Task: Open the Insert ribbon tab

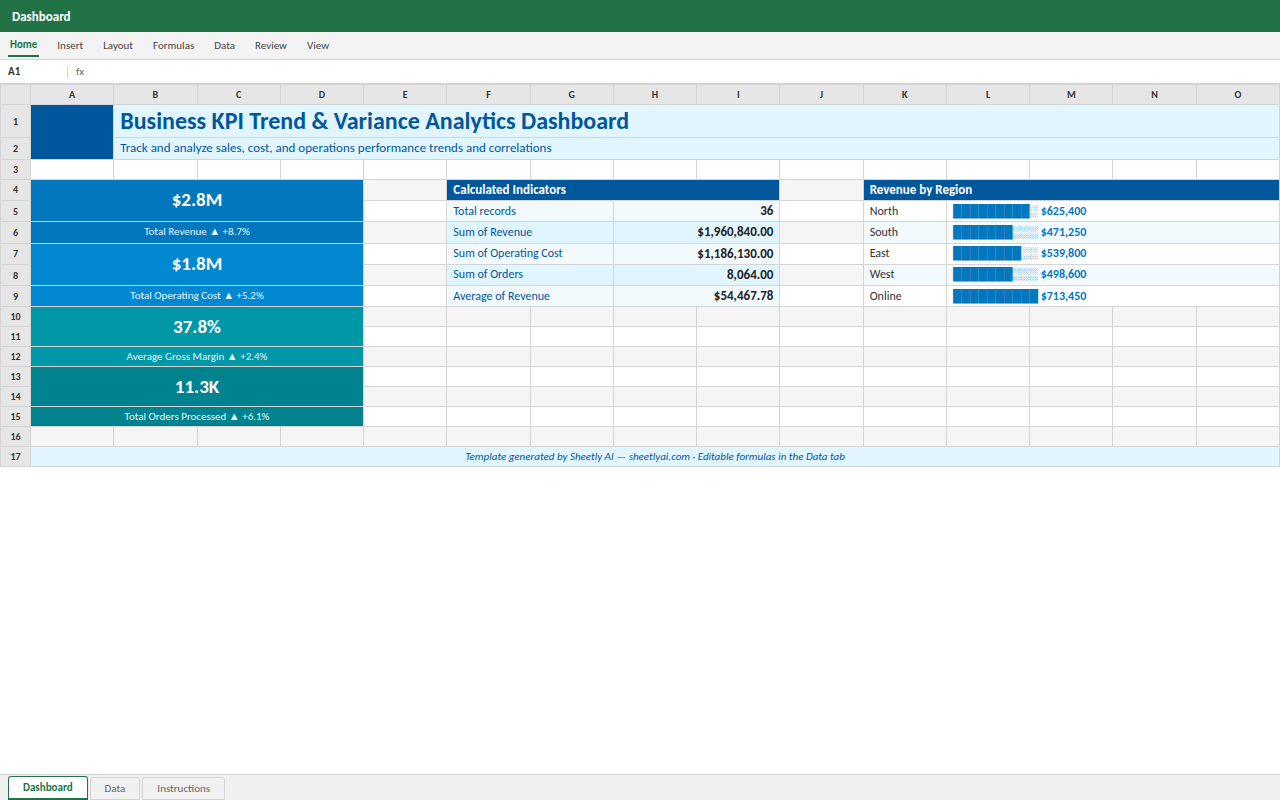Action: [70, 46]
